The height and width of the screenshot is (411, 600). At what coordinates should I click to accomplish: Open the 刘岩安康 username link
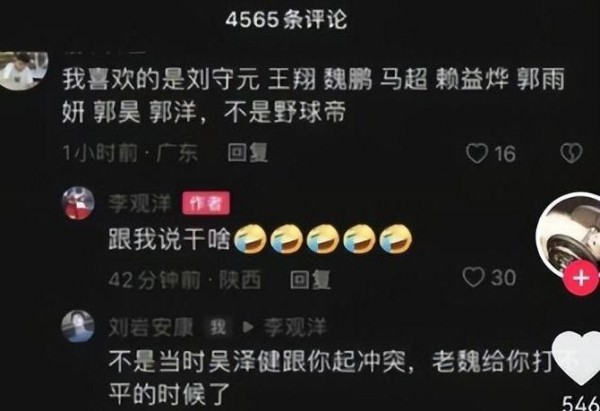[151, 327]
